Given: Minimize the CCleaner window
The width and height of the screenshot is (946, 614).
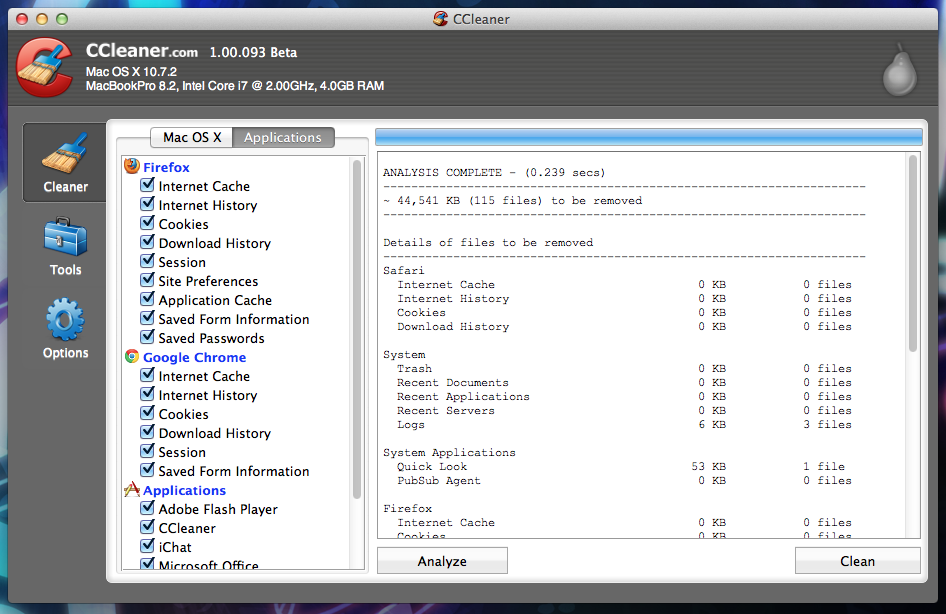Looking at the screenshot, I should click(x=42, y=19).
